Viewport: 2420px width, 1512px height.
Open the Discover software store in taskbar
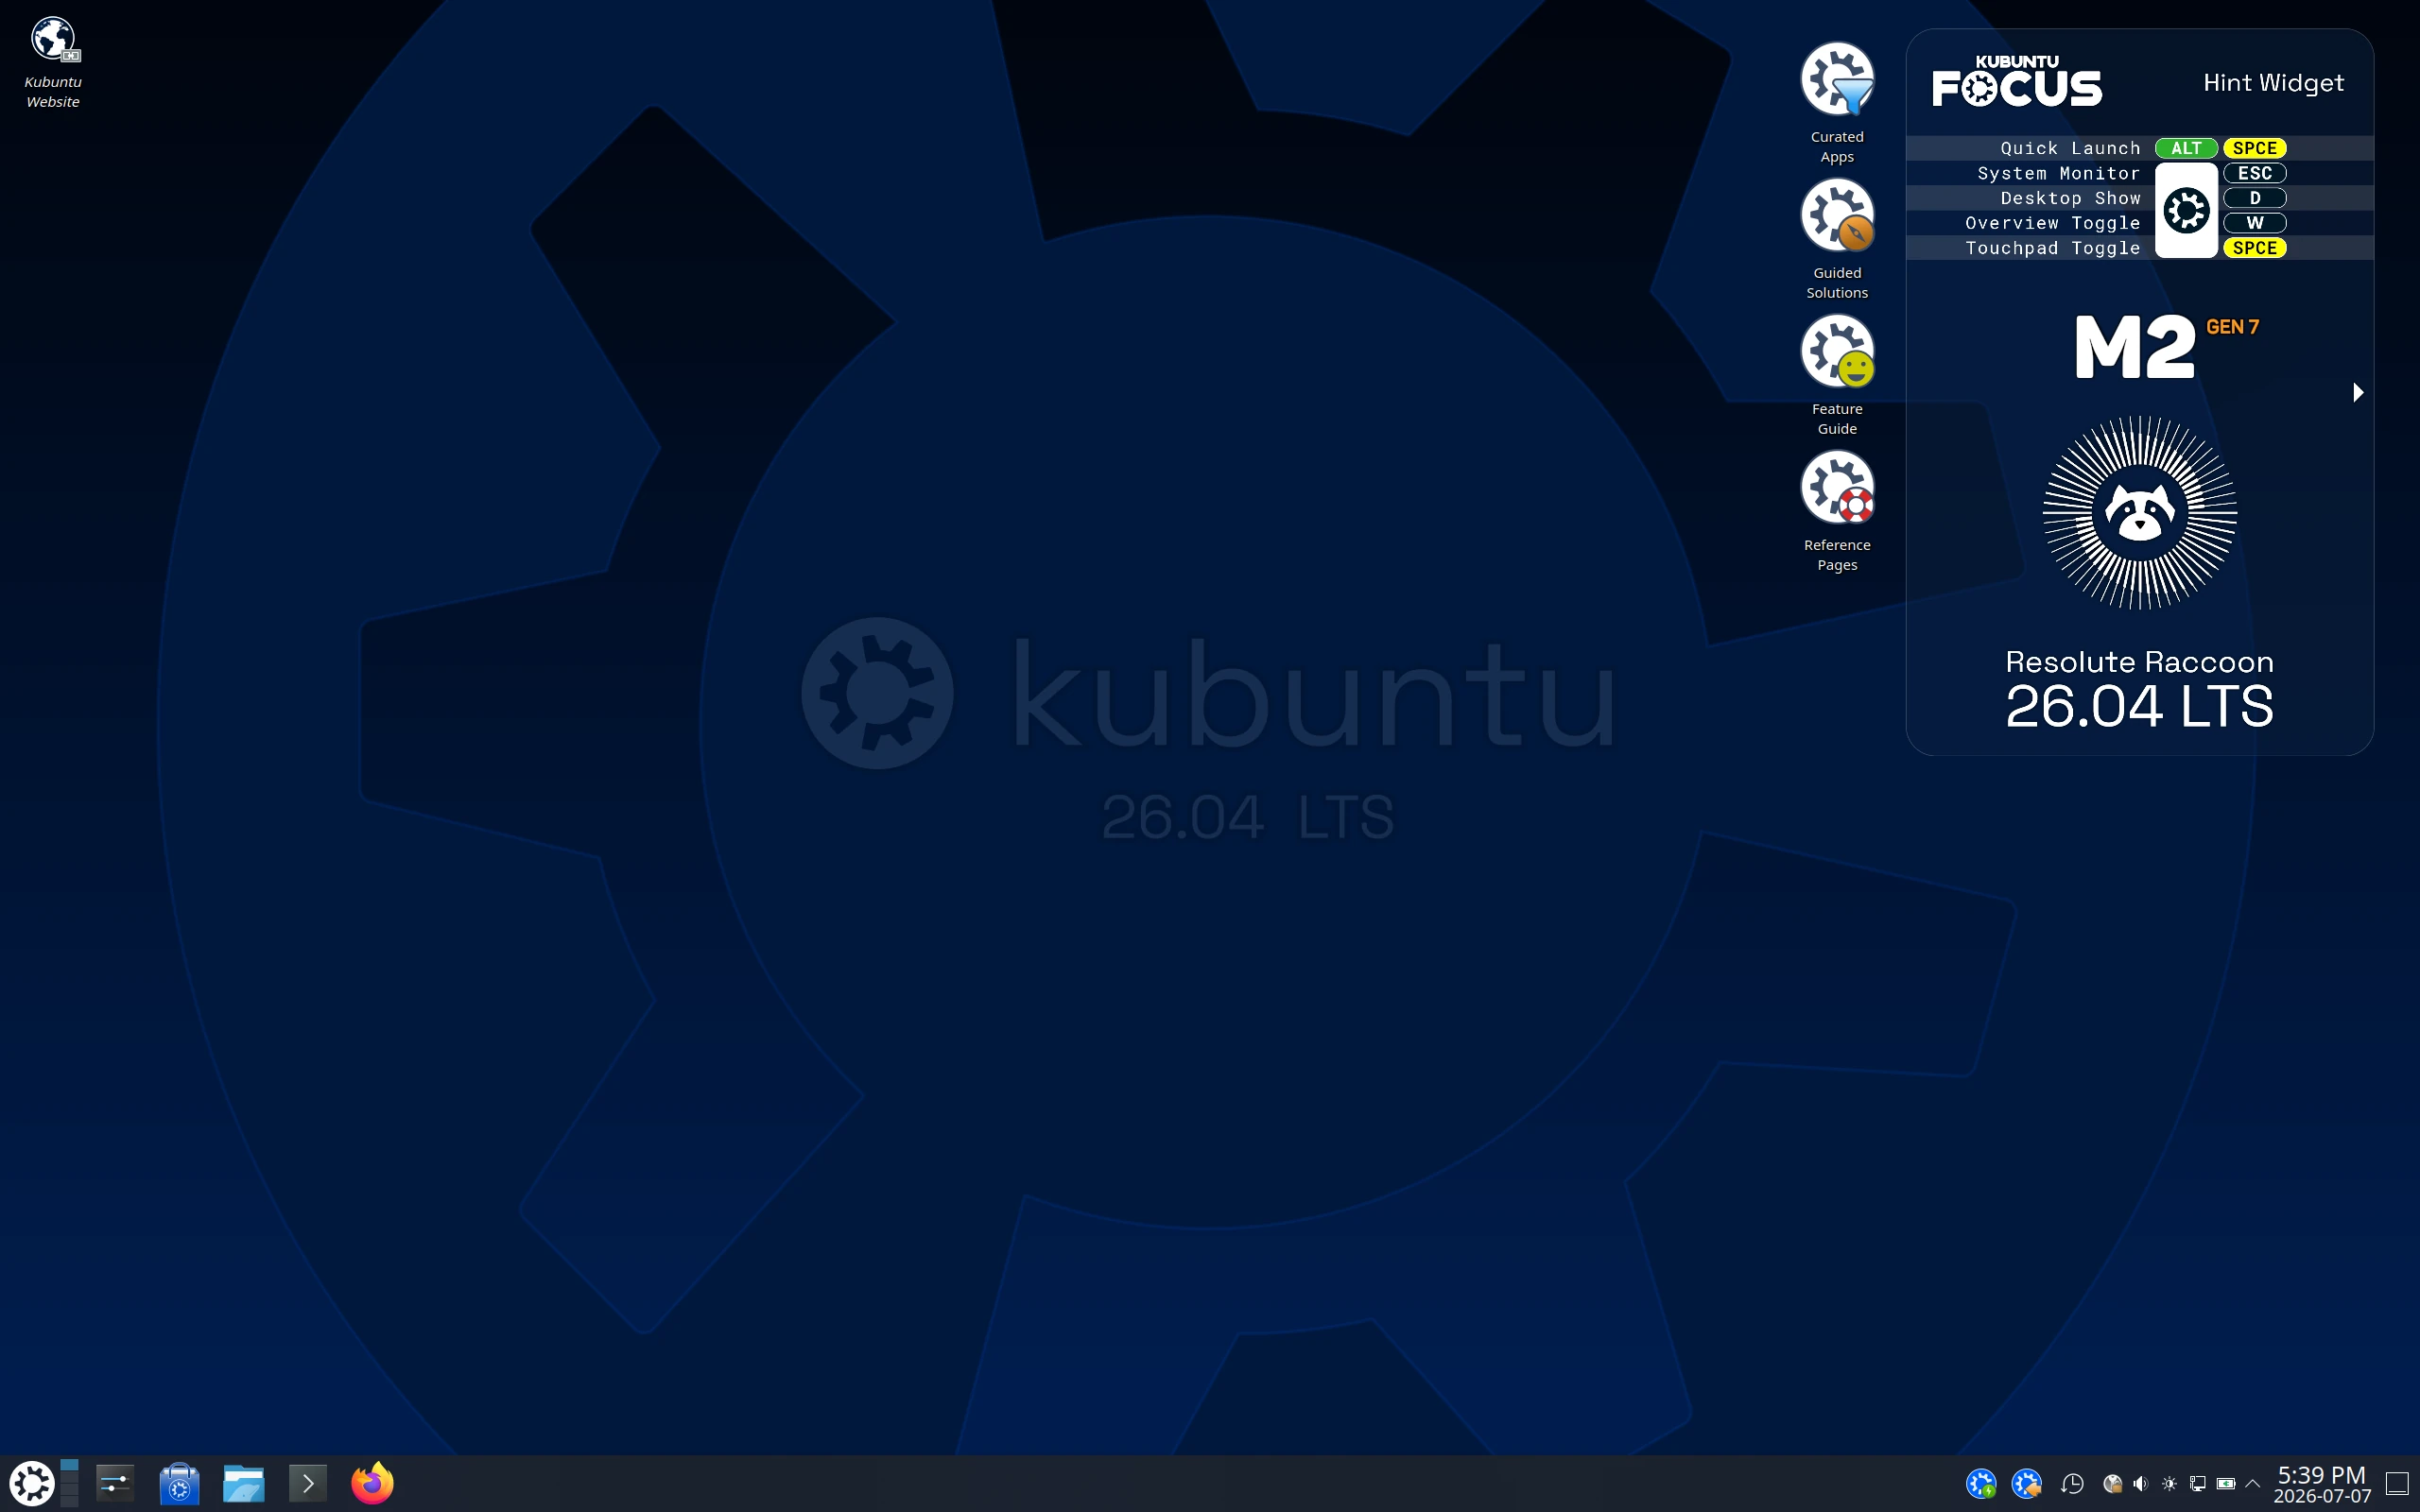click(179, 1483)
